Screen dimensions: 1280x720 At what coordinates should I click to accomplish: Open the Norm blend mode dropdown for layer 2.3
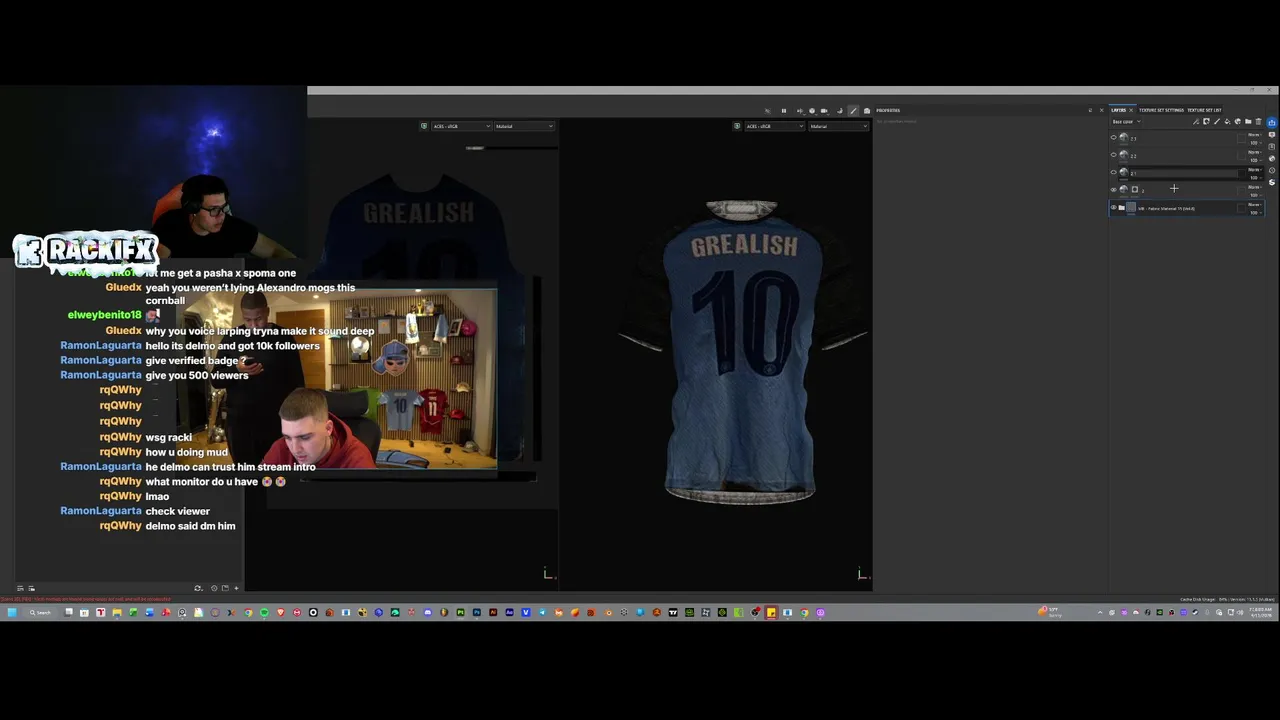tap(1254, 135)
